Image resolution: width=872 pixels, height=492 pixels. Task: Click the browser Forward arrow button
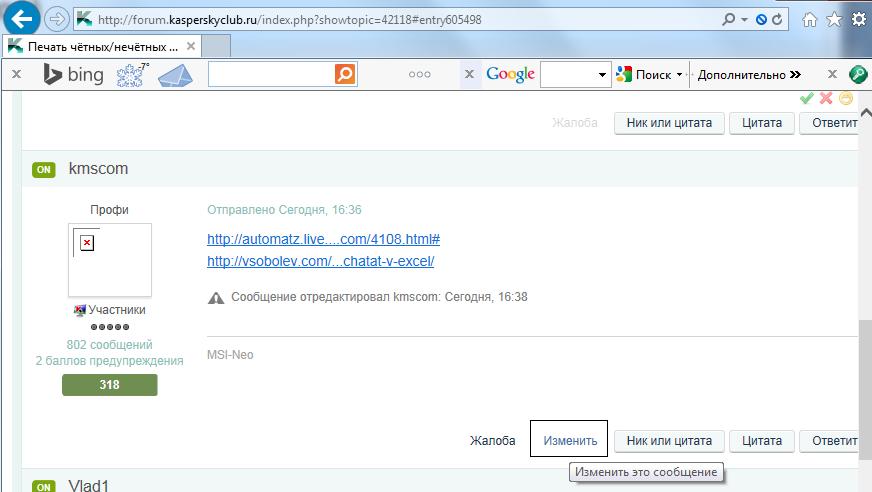click(56, 19)
